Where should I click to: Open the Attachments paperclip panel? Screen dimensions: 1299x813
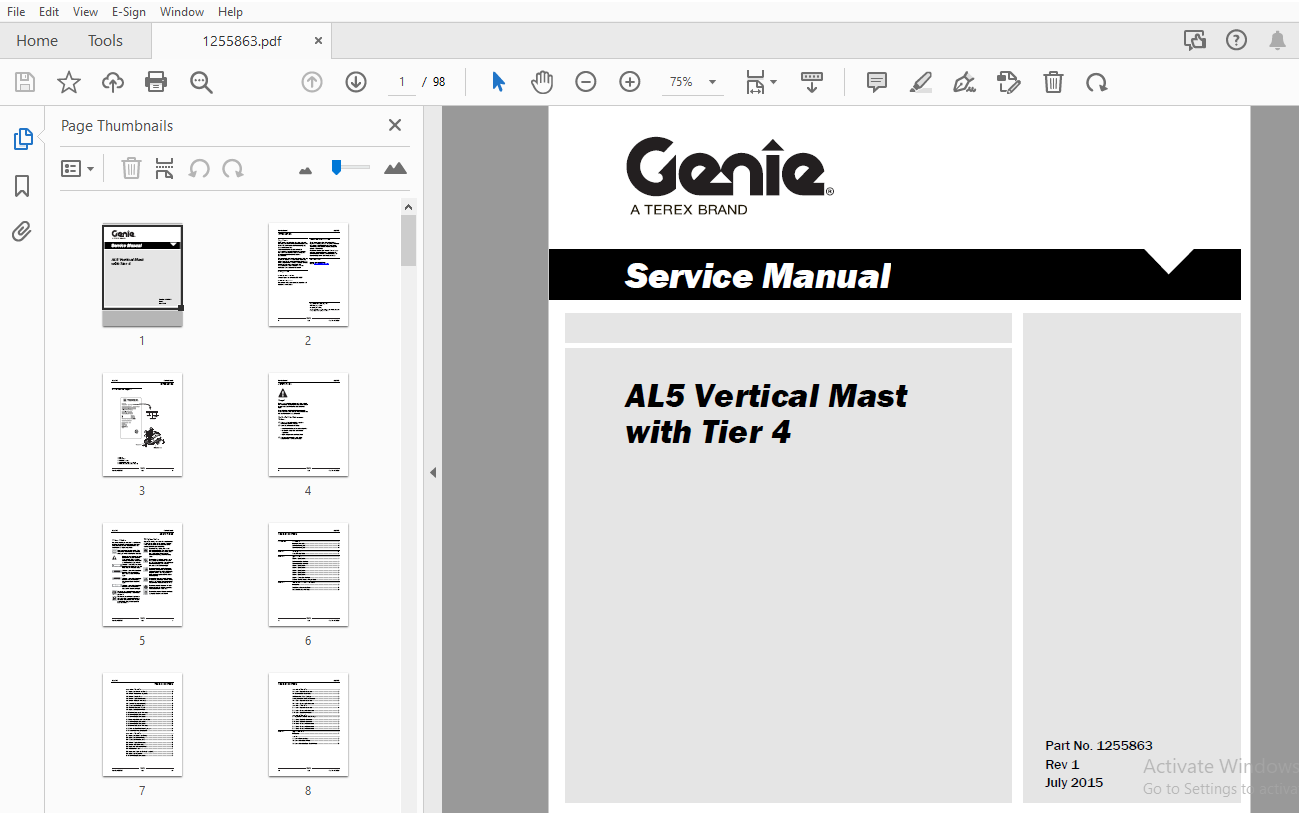point(22,232)
